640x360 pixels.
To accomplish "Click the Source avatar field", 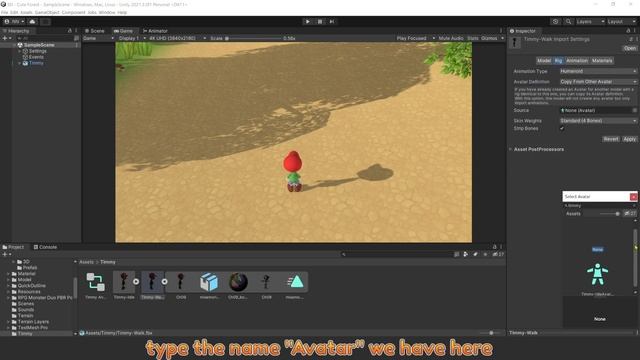I will tap(595, 111).
